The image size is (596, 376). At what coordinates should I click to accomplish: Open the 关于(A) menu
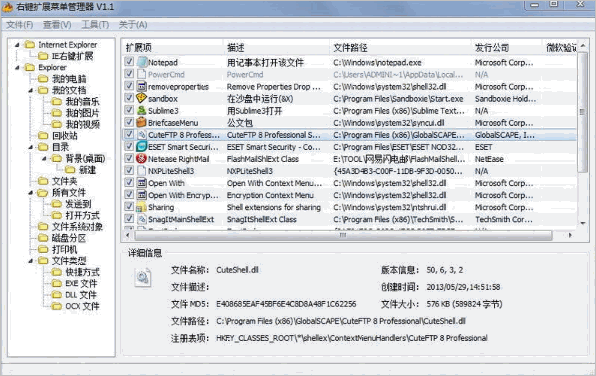pyautogui.click(x=133, y=25)
